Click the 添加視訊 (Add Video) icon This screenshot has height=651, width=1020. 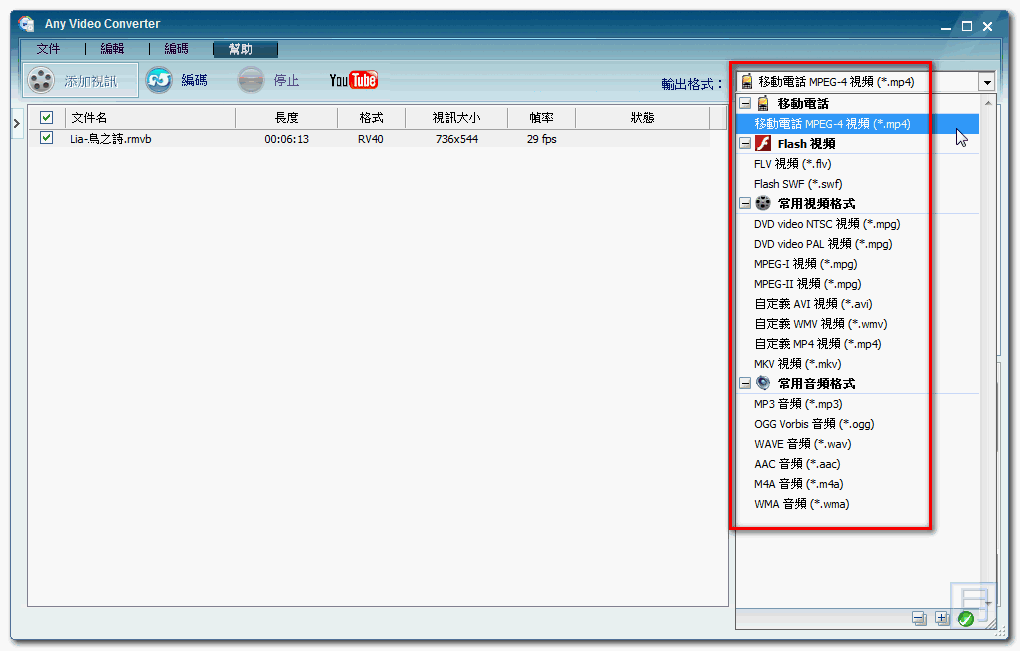click(40, 79)
